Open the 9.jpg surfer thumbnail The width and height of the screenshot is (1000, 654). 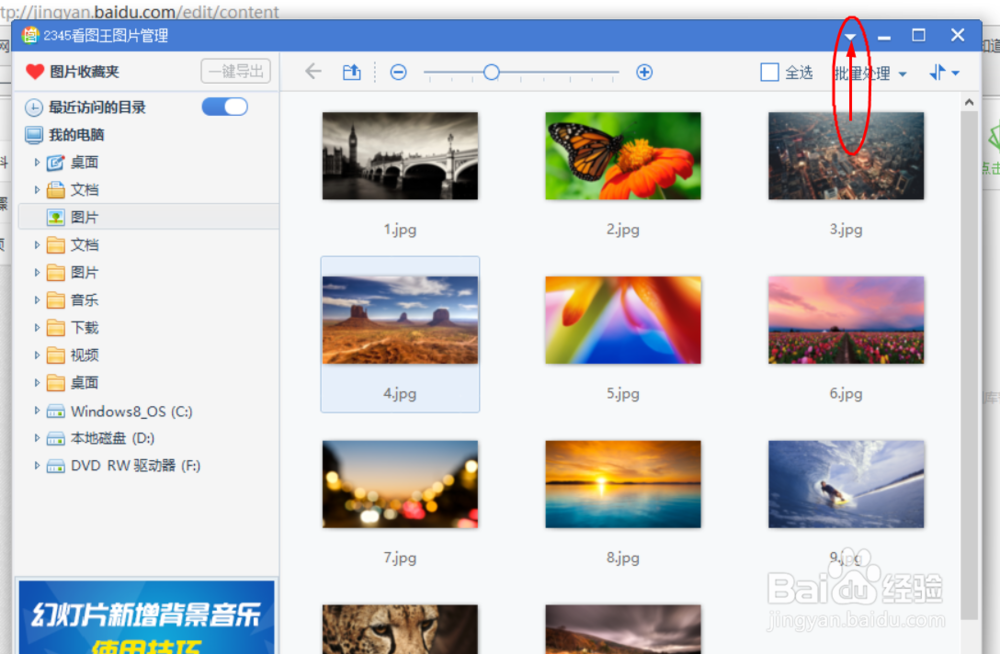[x=846, y=484]
